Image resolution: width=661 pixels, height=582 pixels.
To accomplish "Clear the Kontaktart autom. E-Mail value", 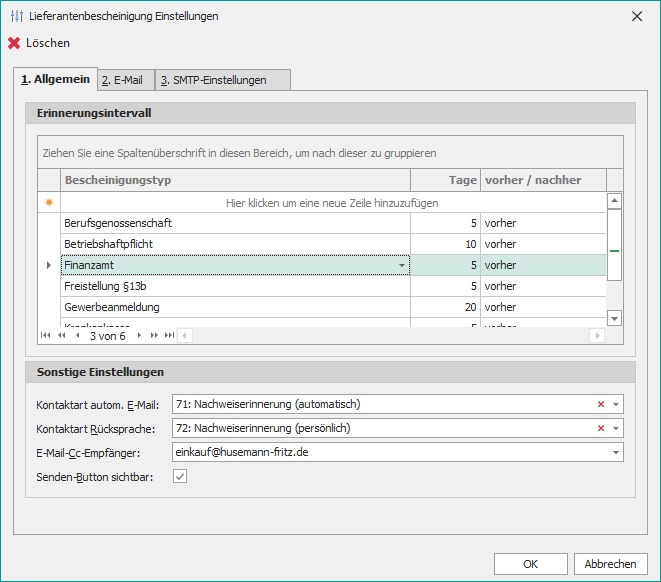I will click(x=601, y=404).
